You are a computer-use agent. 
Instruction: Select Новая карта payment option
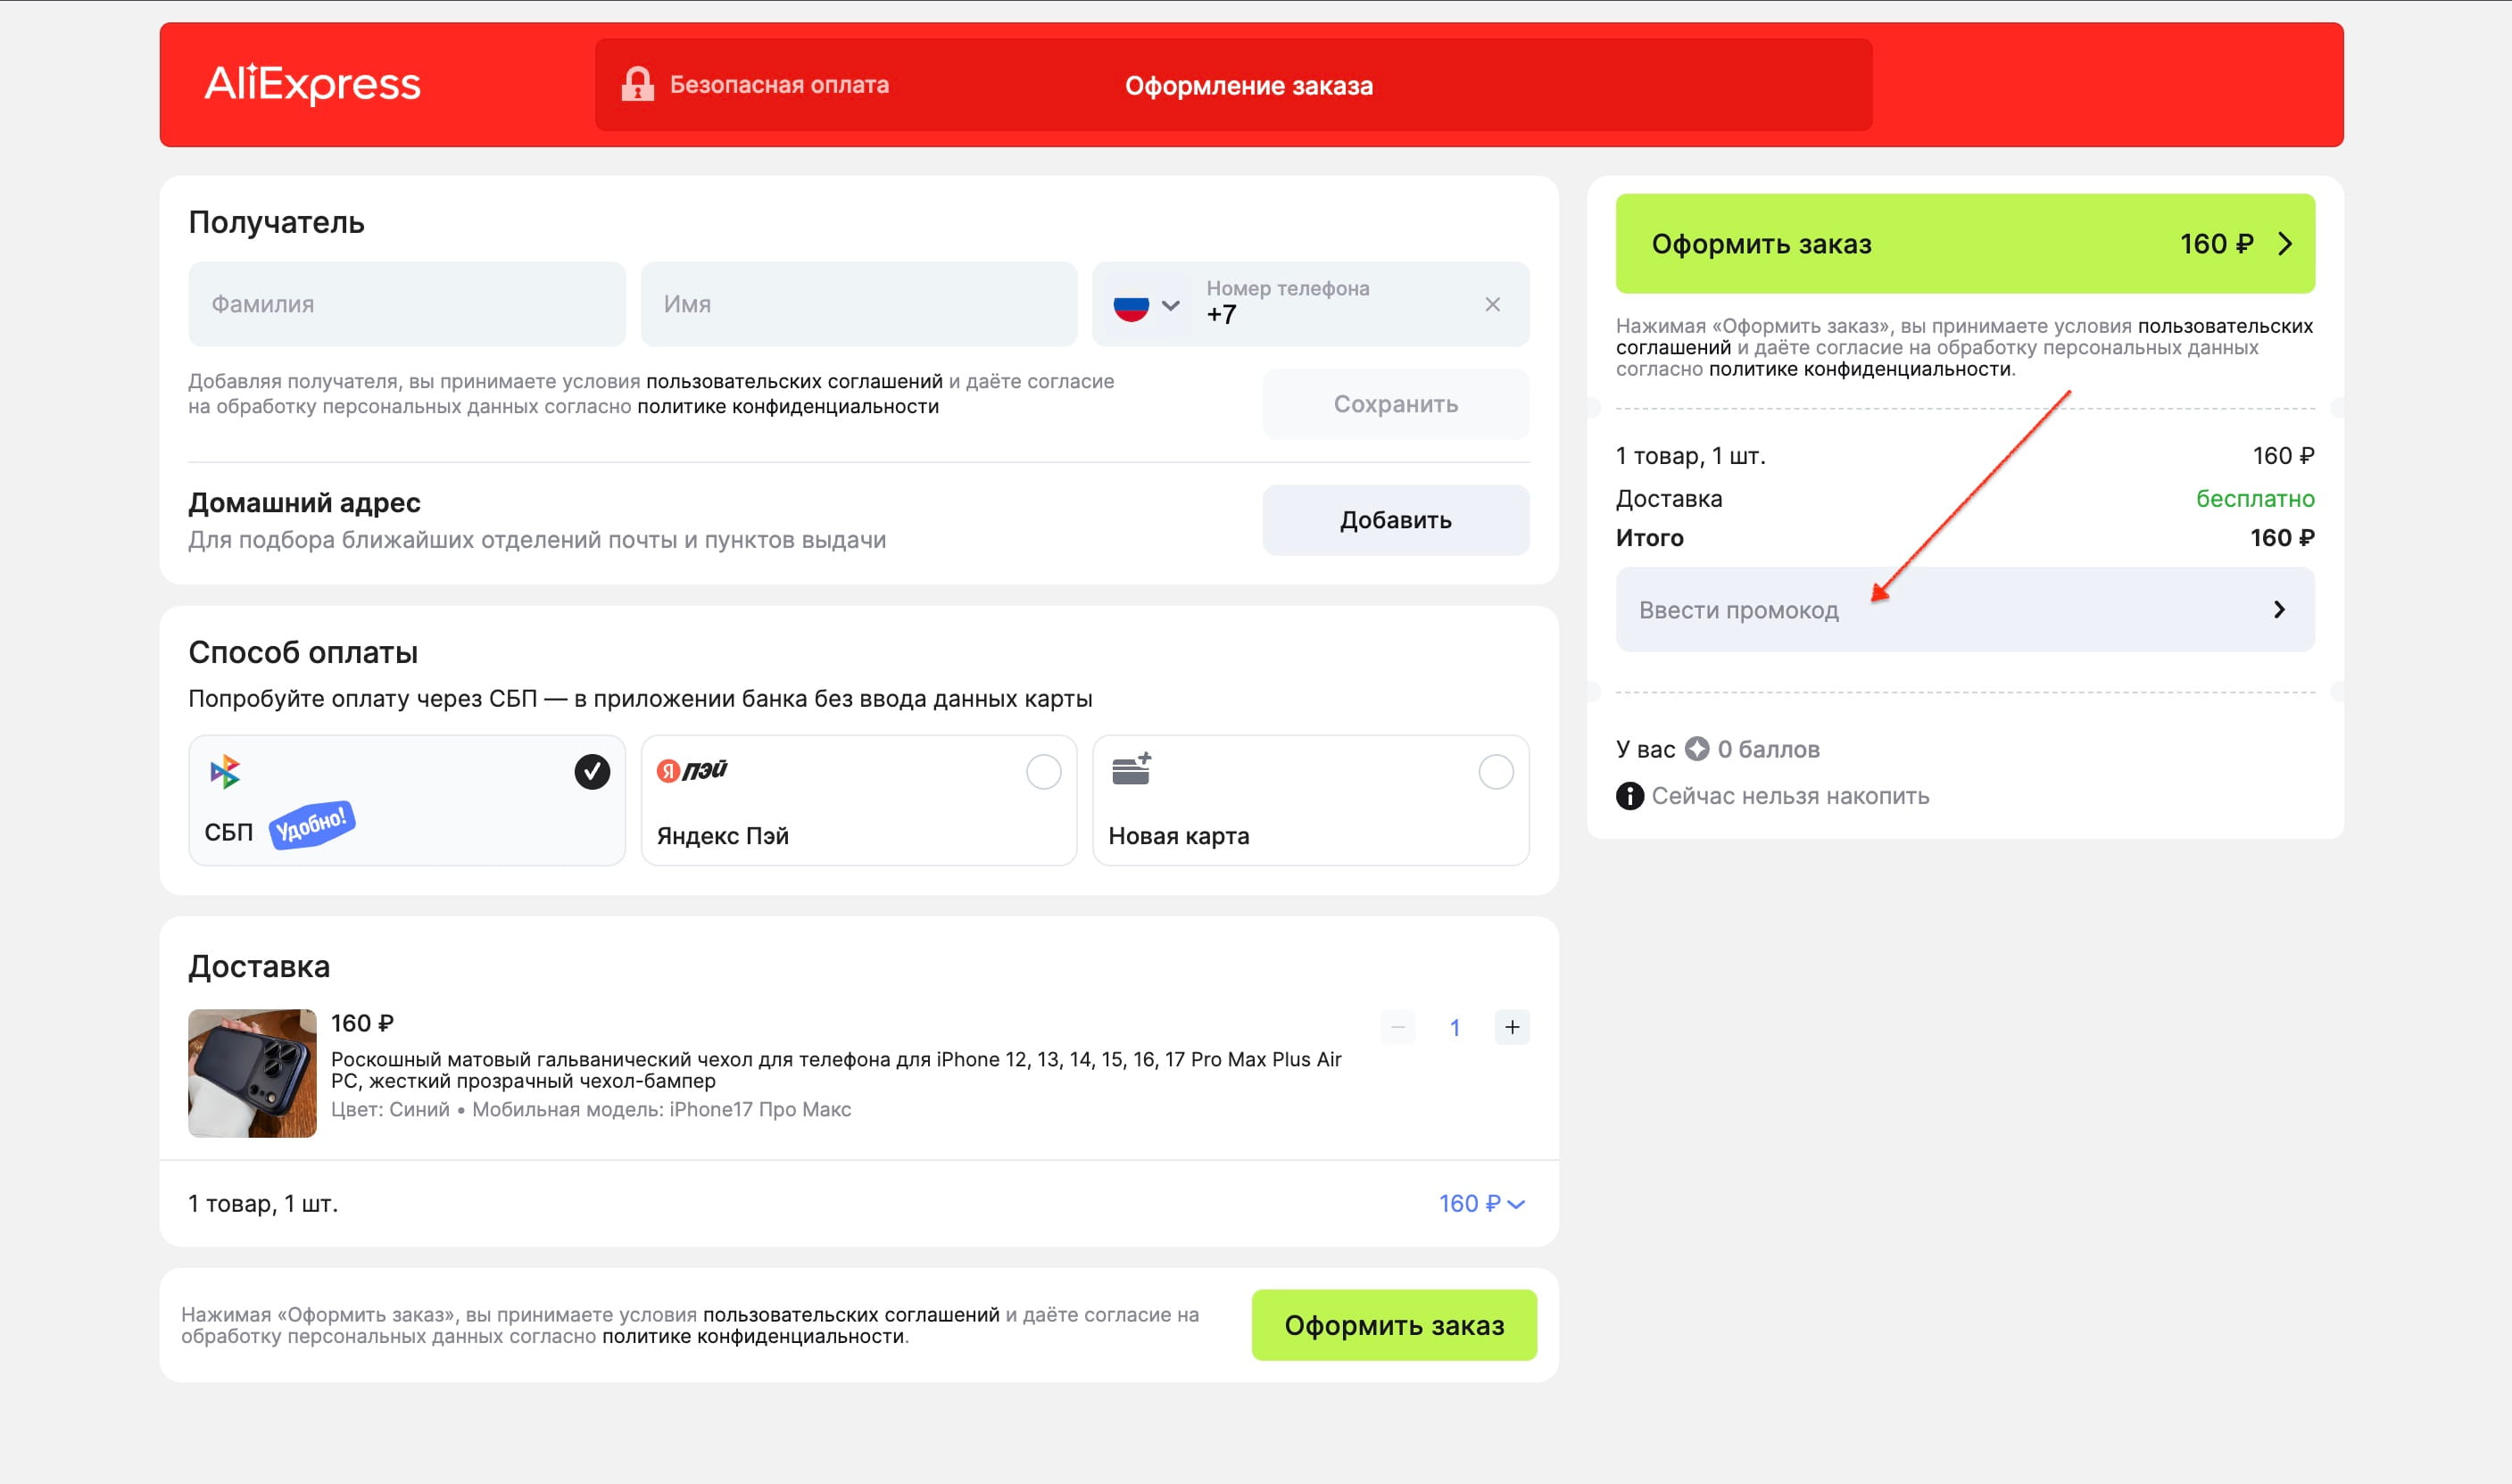pyautogui.click(x=1495, y=772)
